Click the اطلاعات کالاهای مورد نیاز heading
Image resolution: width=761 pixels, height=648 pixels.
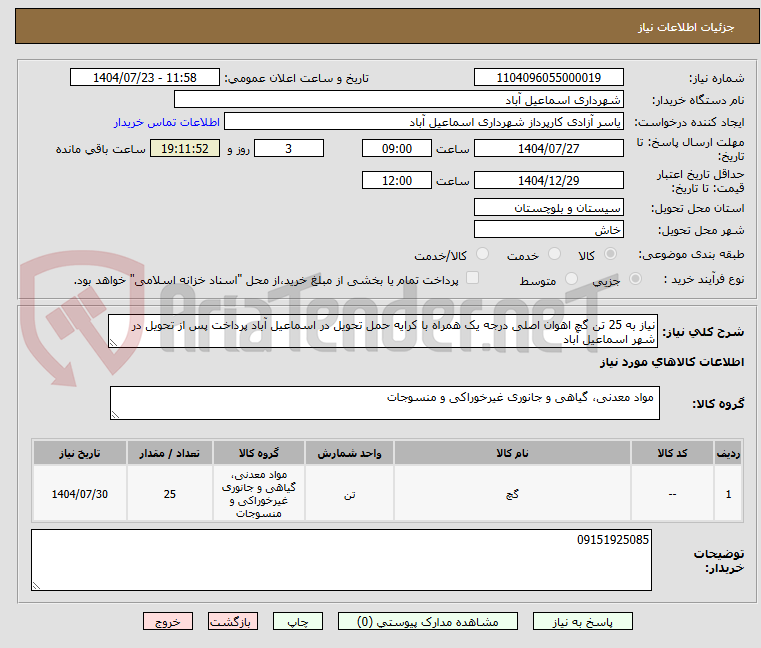pyautogui.click(x=672, y=362)
